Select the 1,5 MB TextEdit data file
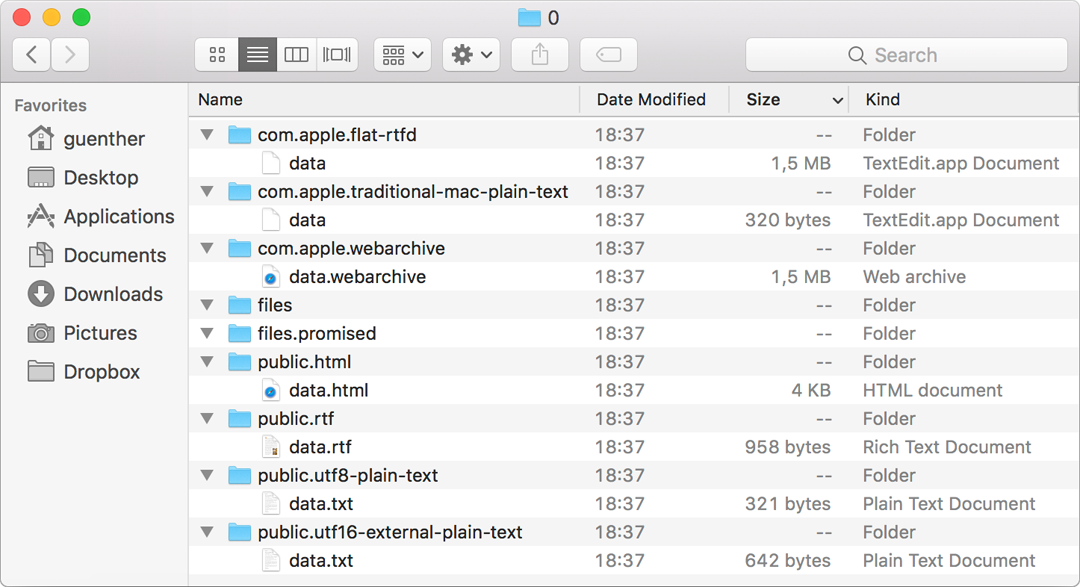 (634, 163)
